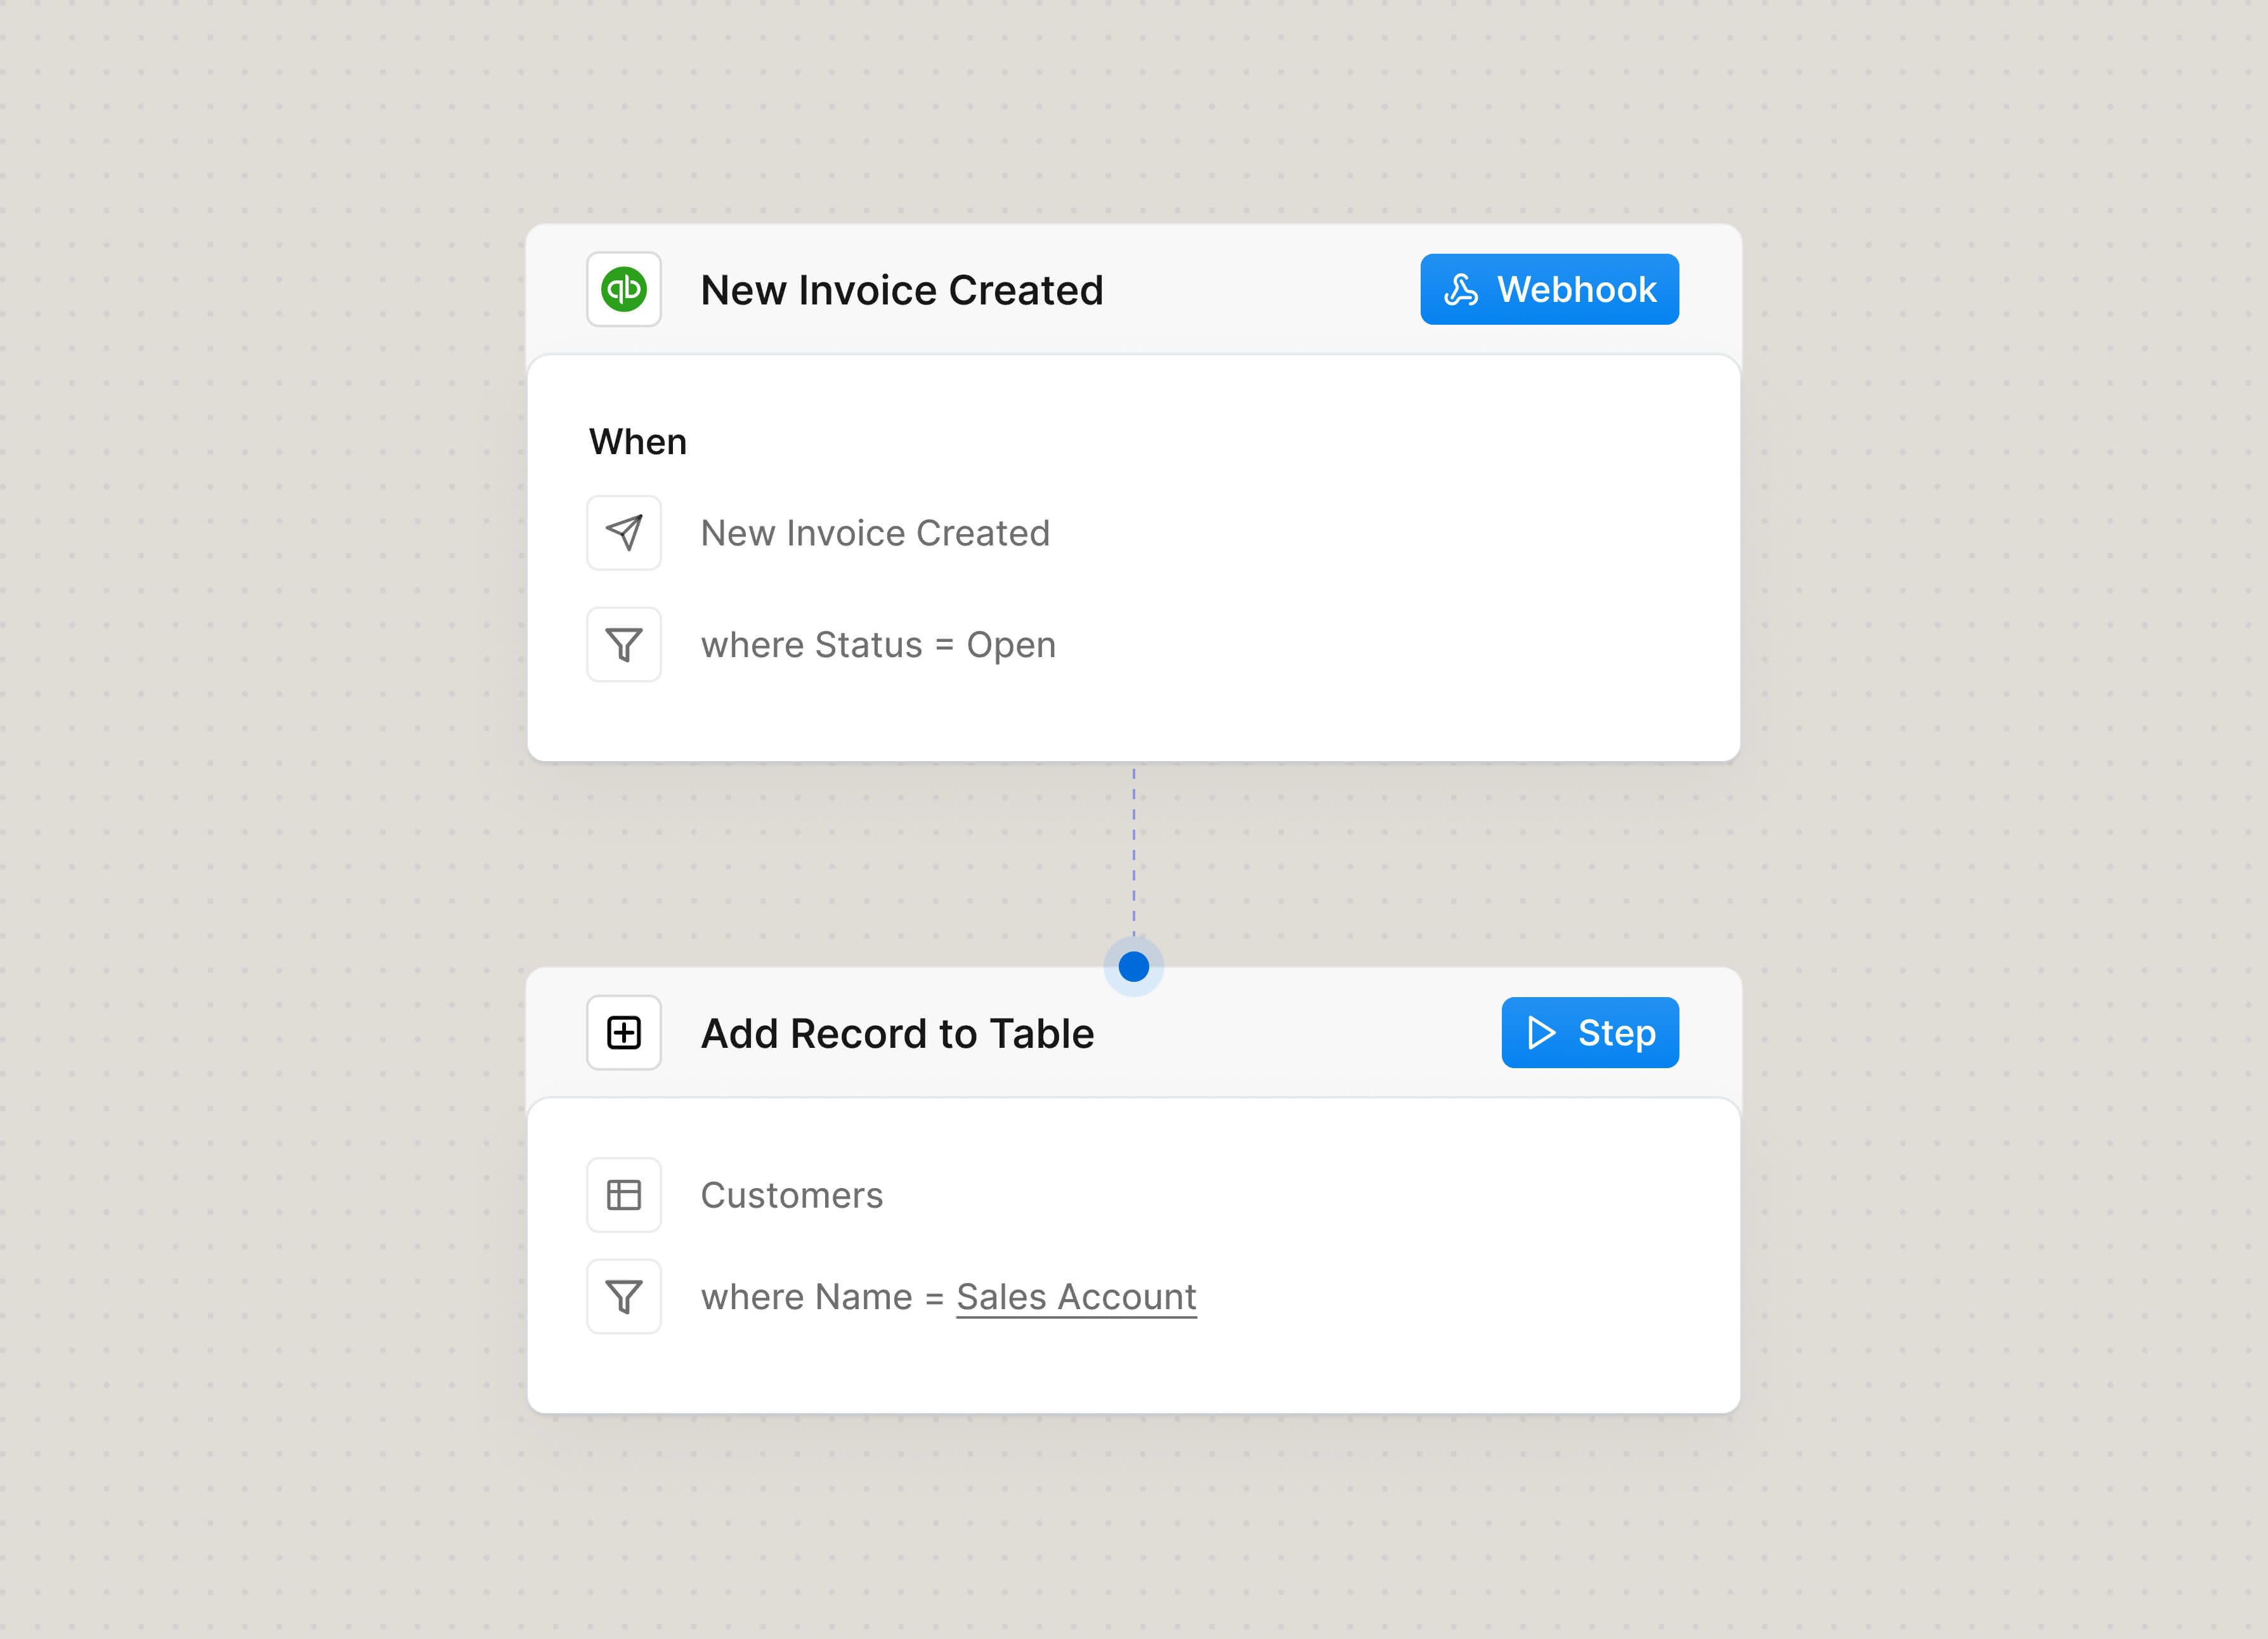The image size is (2268, 1639).
Task: Select the New Invoice Created trigger row
Action: [875, 533]
